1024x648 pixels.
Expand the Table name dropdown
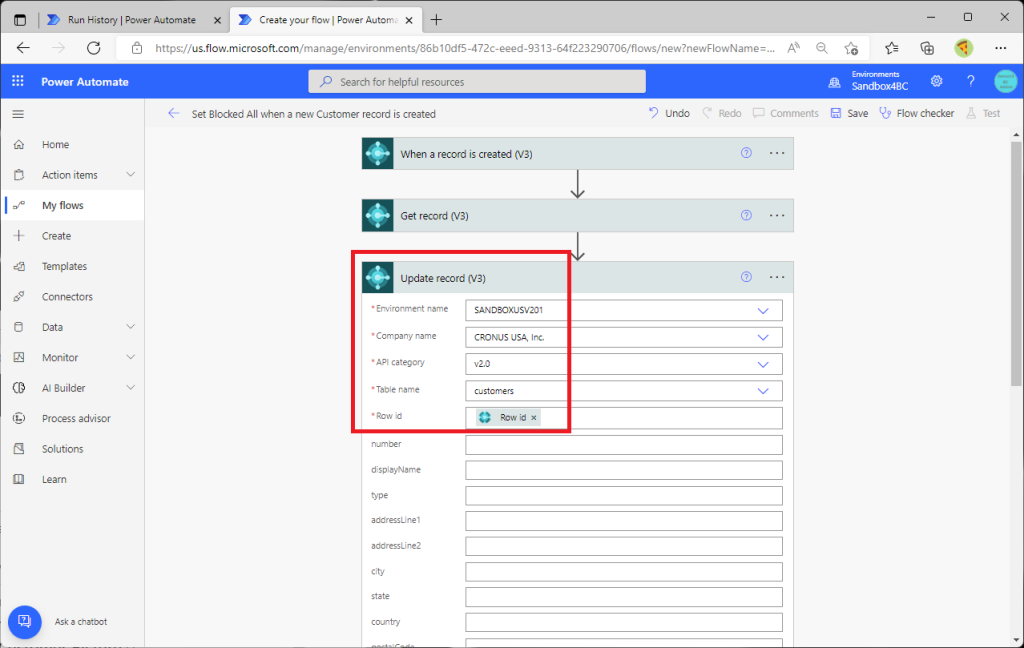(x=763, y=391)
